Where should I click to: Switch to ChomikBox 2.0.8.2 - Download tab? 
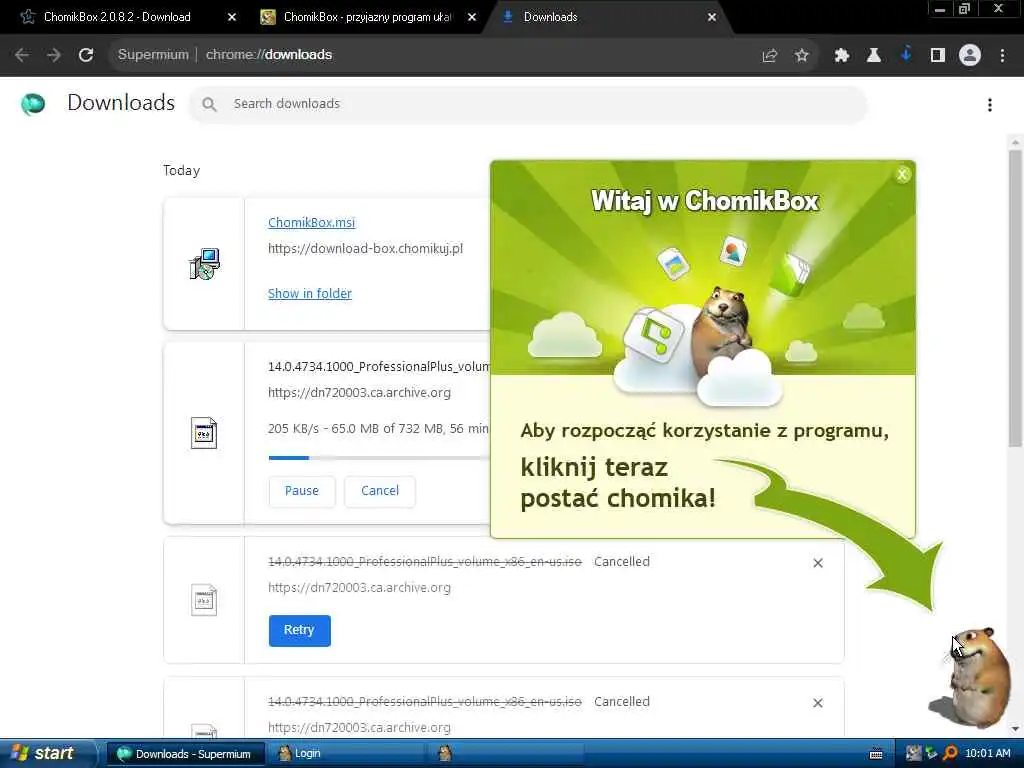point(117,17)
